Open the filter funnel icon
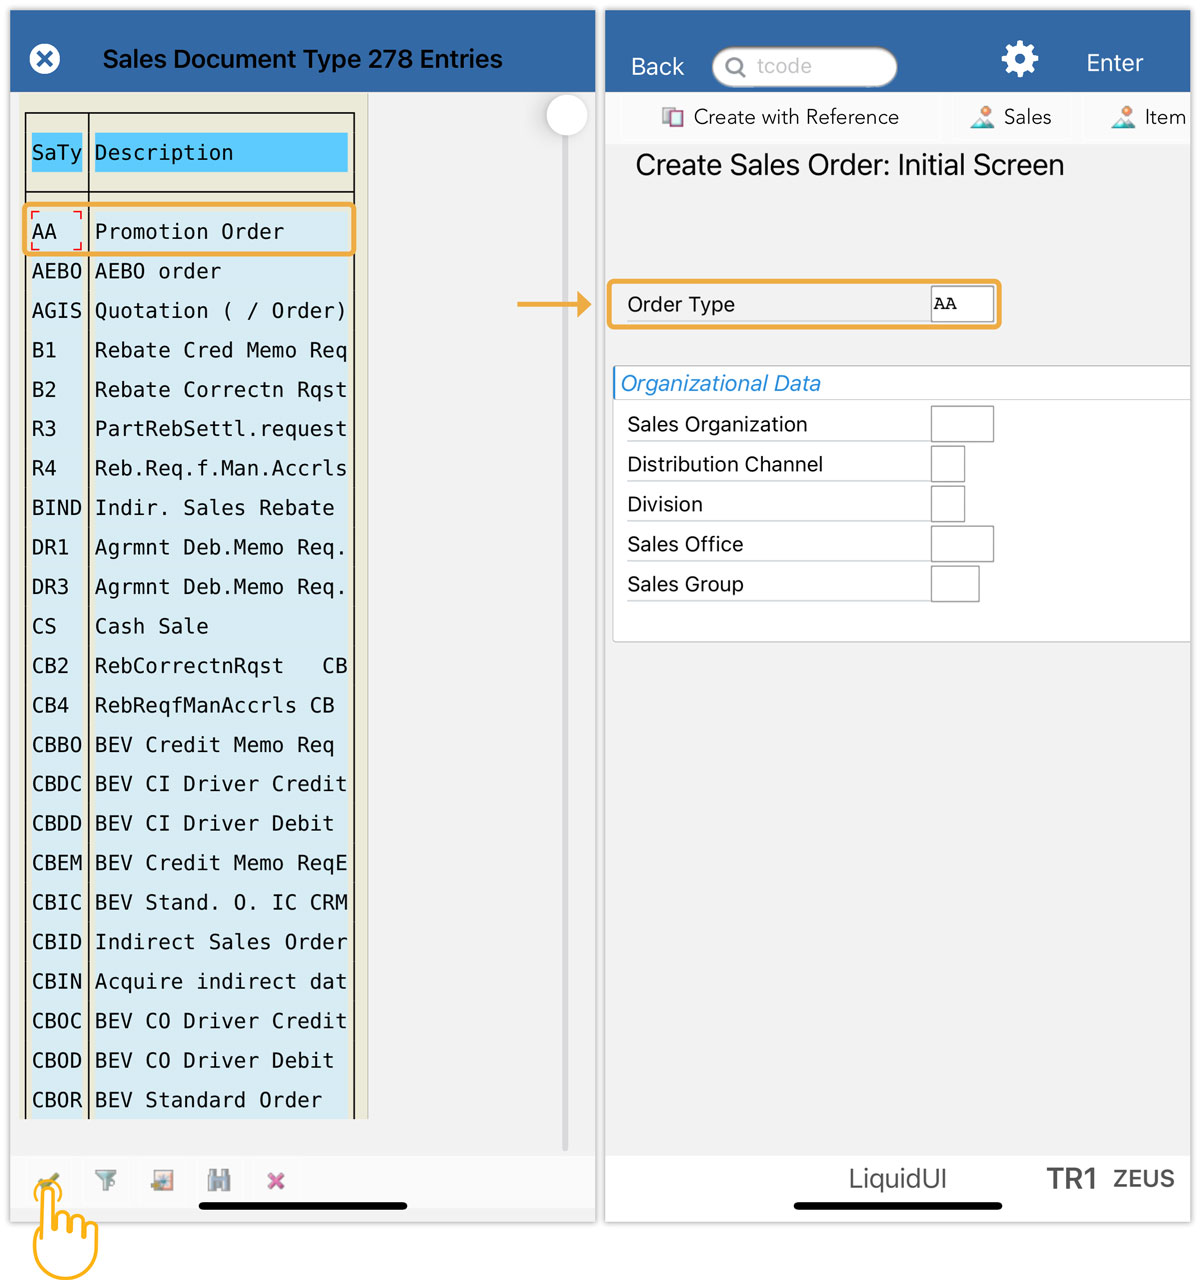1200x1280 pixels. (x=106, y=1181)
